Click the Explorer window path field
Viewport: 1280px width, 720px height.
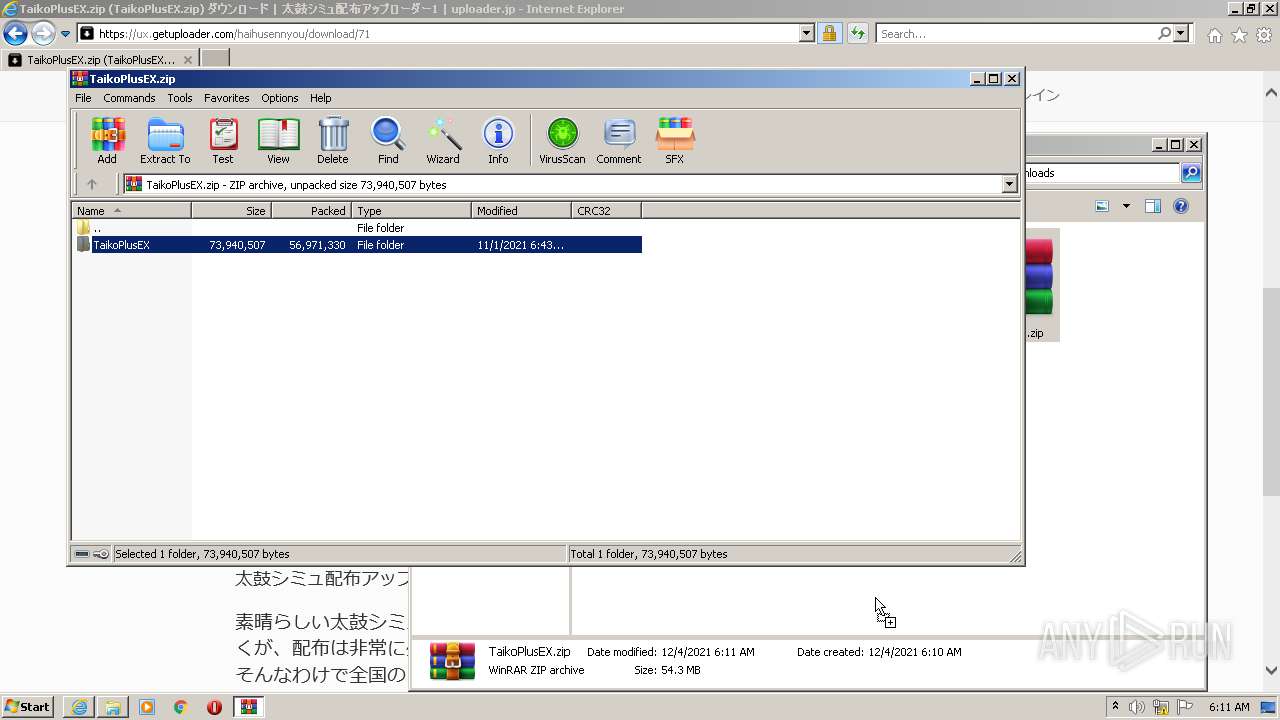[1102, 173]
